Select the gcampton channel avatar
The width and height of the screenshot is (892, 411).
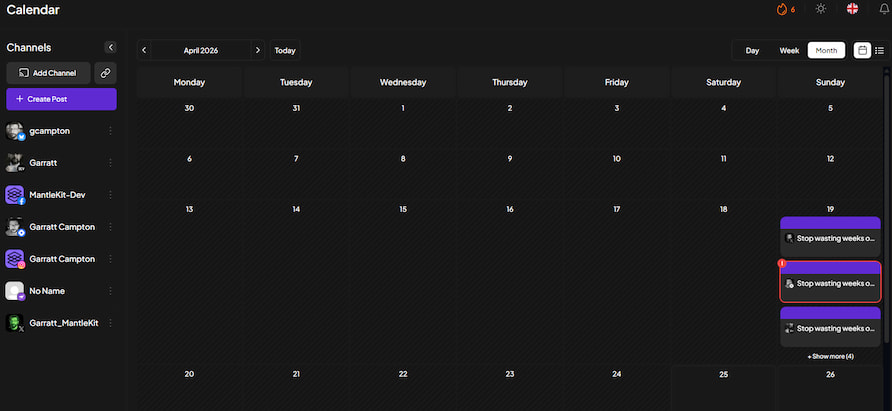(15, 131)
